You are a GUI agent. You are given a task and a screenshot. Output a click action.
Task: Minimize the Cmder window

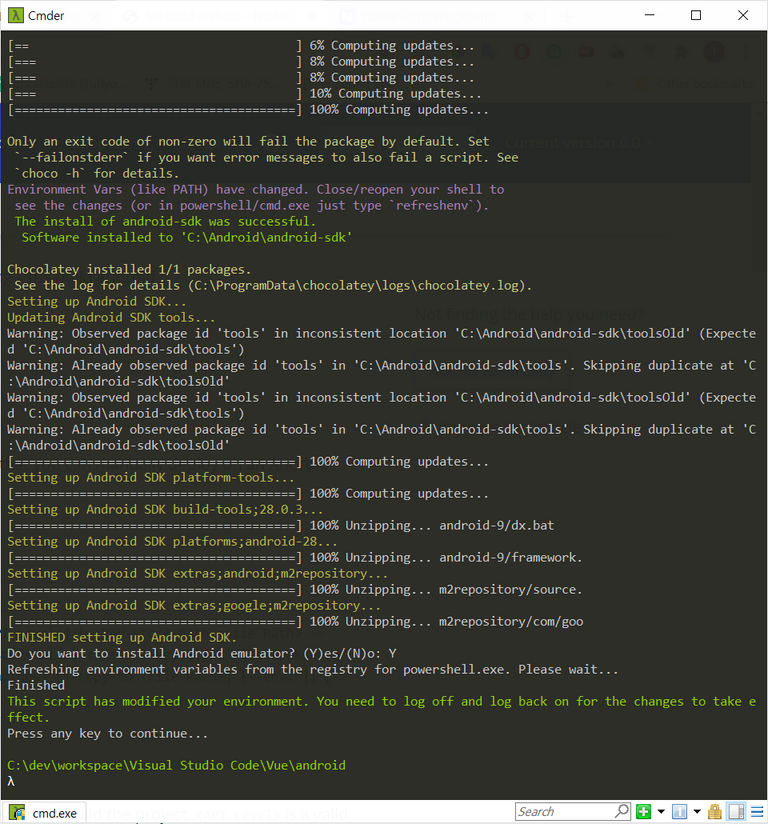650,15
